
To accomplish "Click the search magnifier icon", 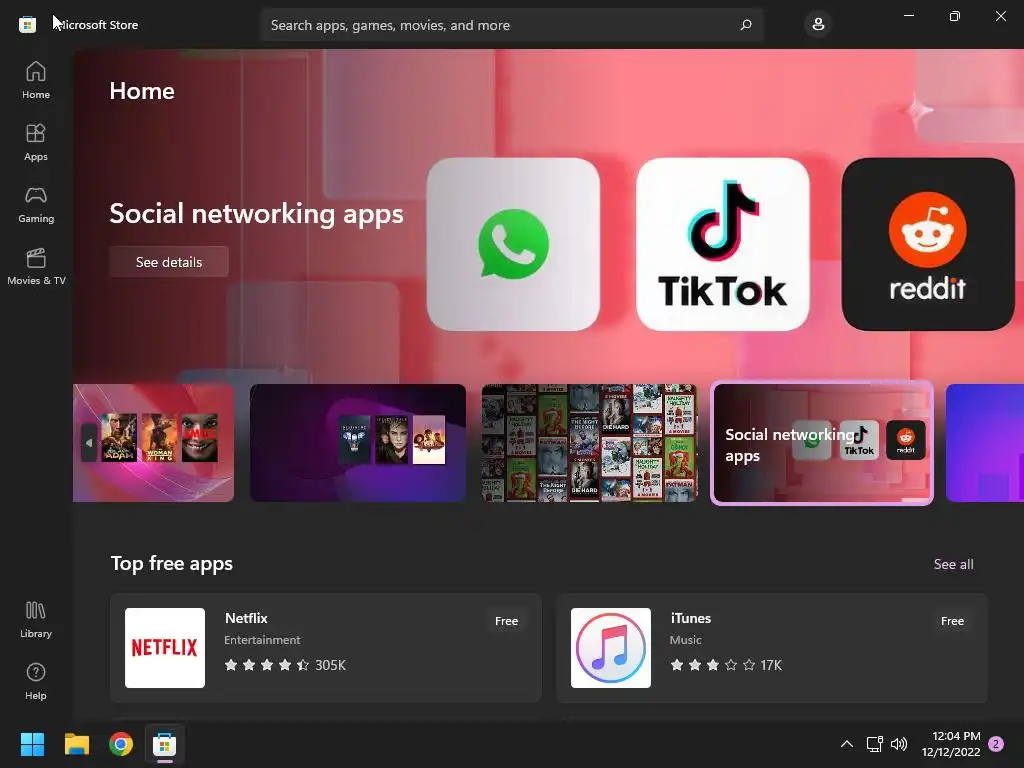I will coord(746,25).
